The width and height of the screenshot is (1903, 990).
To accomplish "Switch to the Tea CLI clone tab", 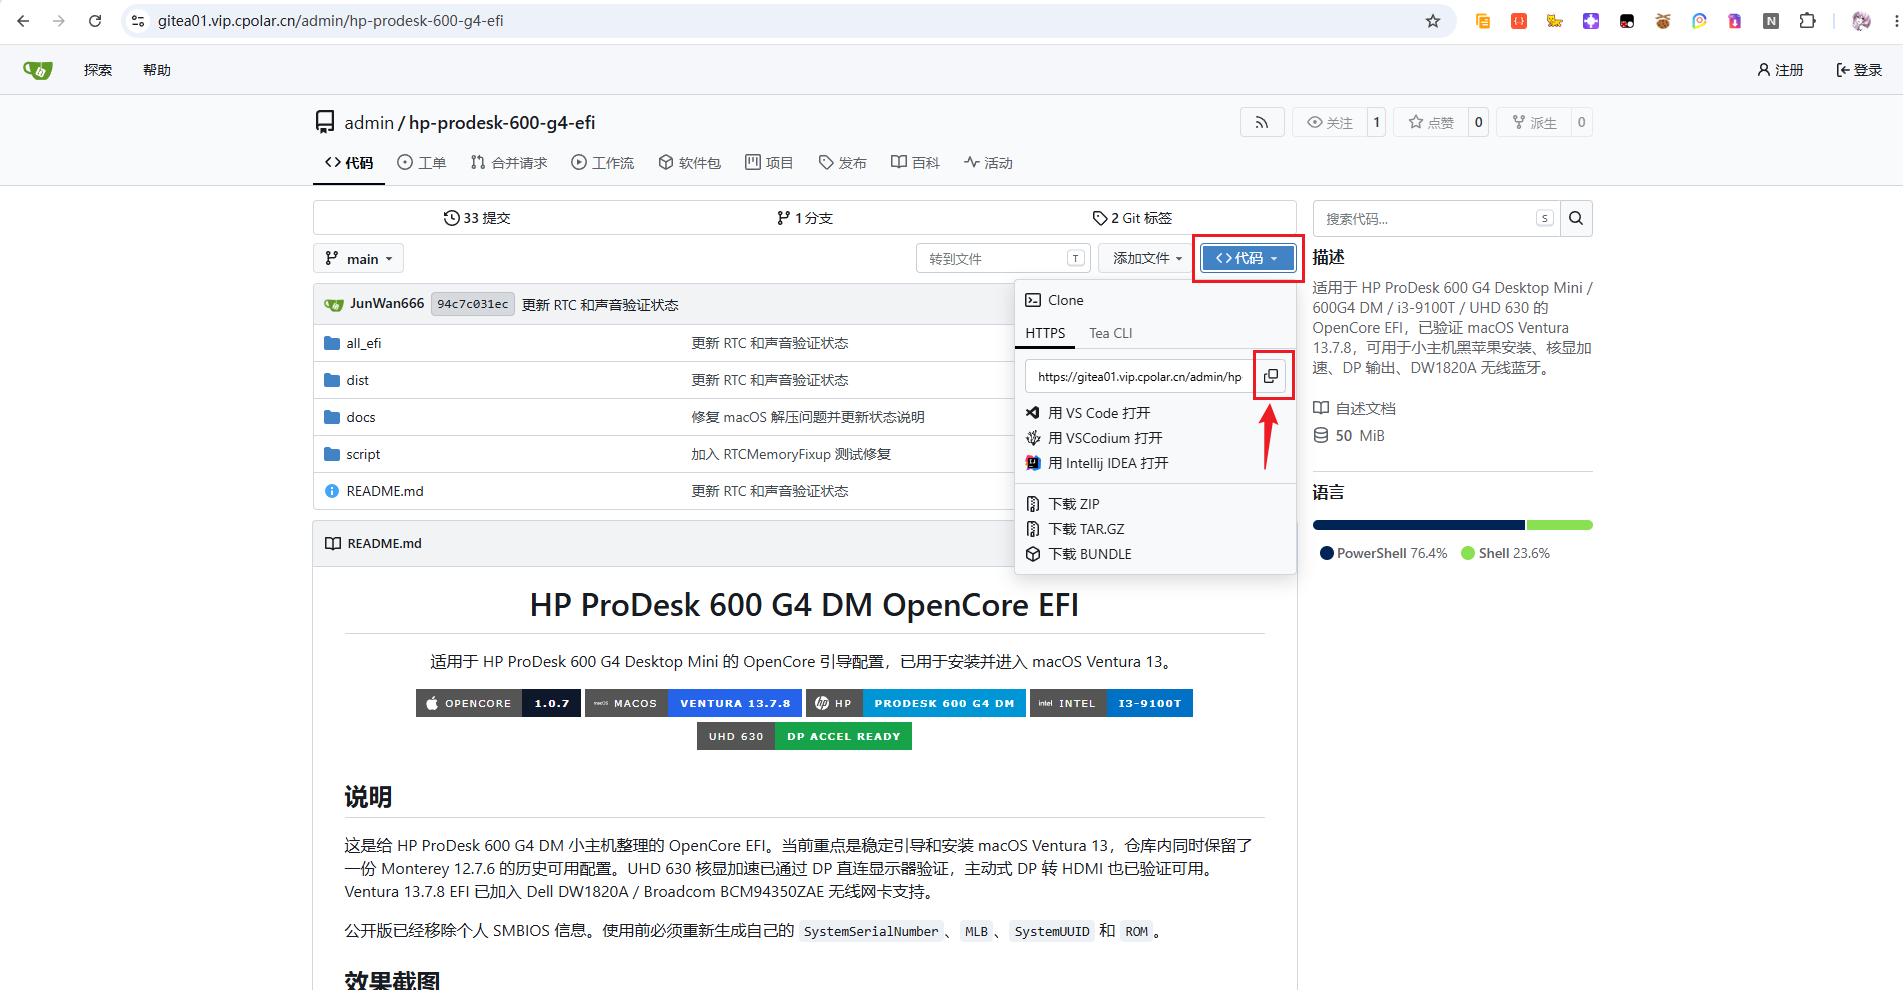I will [x=1111, y=333].
